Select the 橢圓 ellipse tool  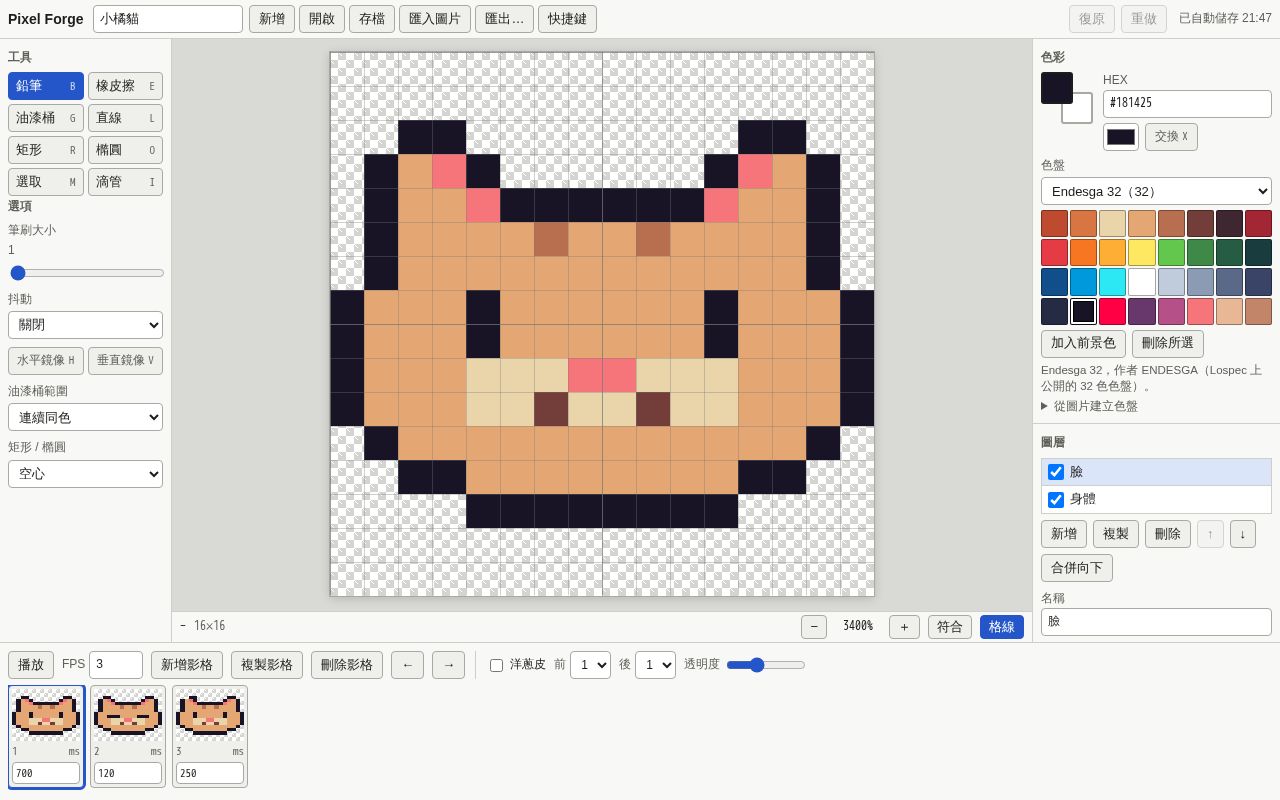pyautogui.click(x=125, y=150)
